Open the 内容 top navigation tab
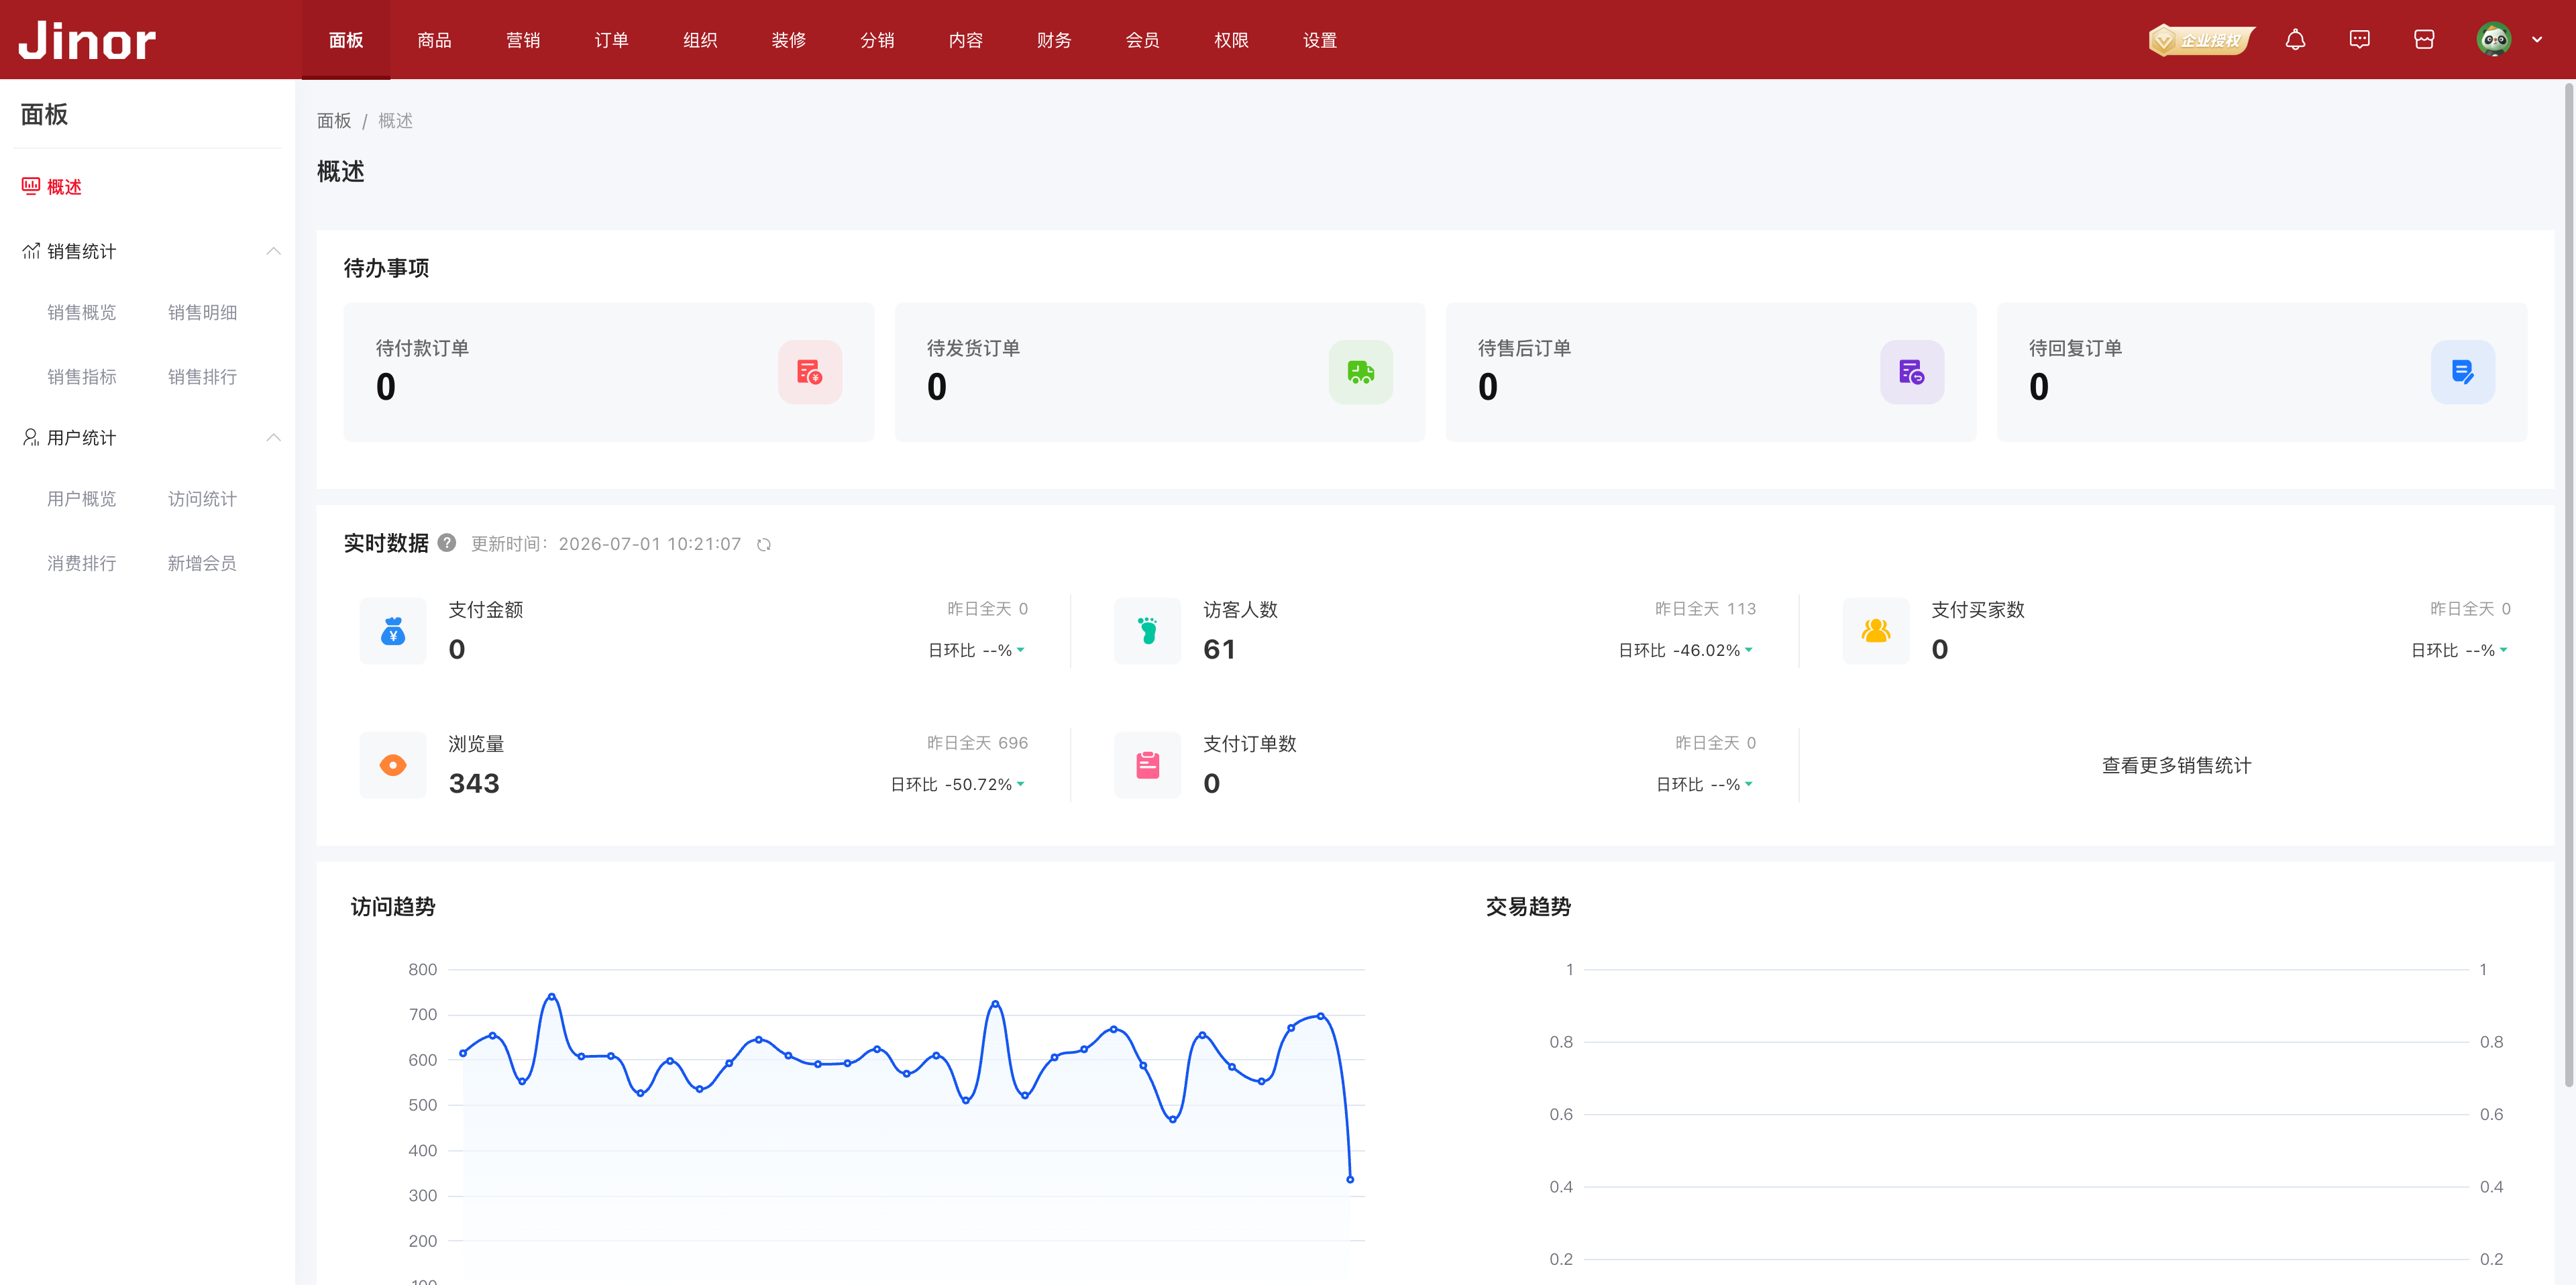 tap(965, 40)
